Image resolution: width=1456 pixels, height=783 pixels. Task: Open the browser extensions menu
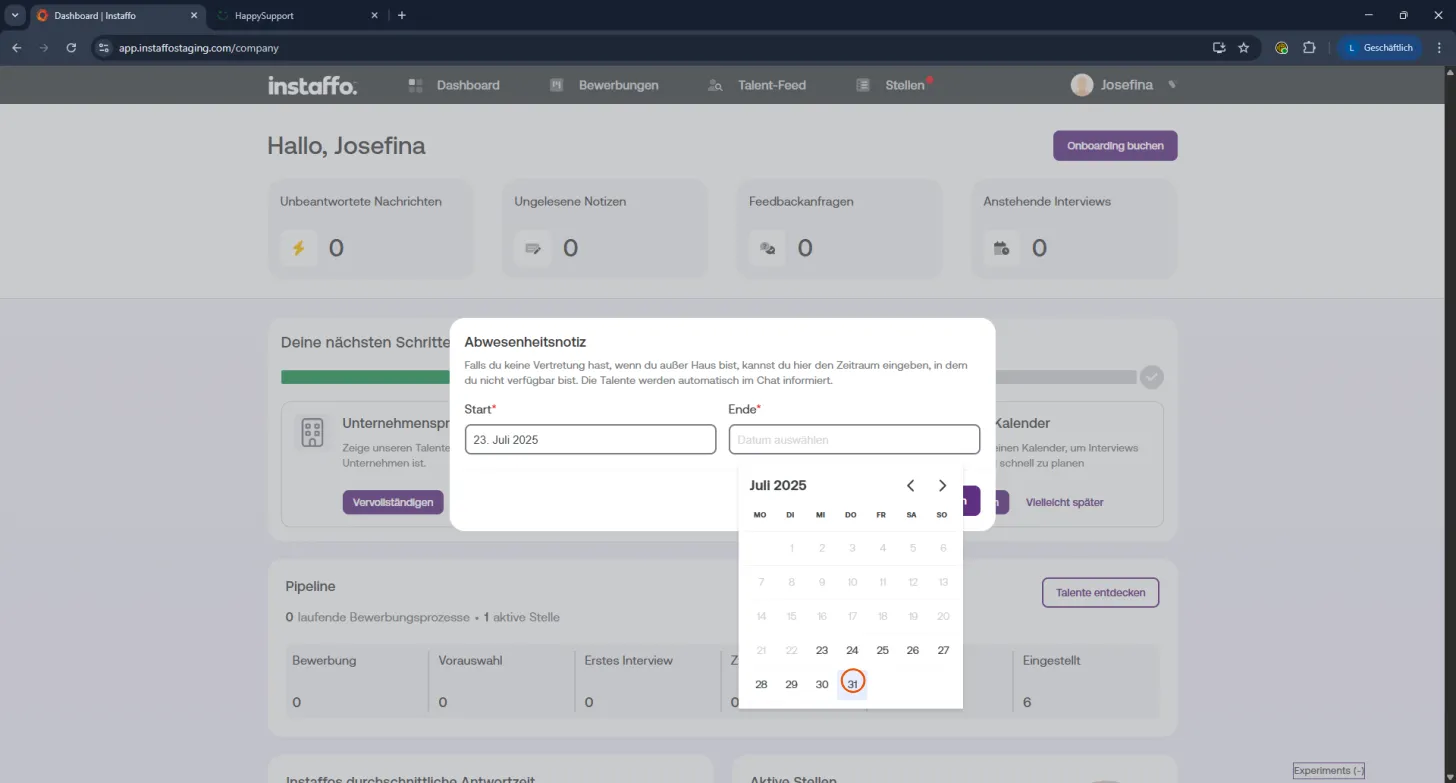tap(1309, 47)
